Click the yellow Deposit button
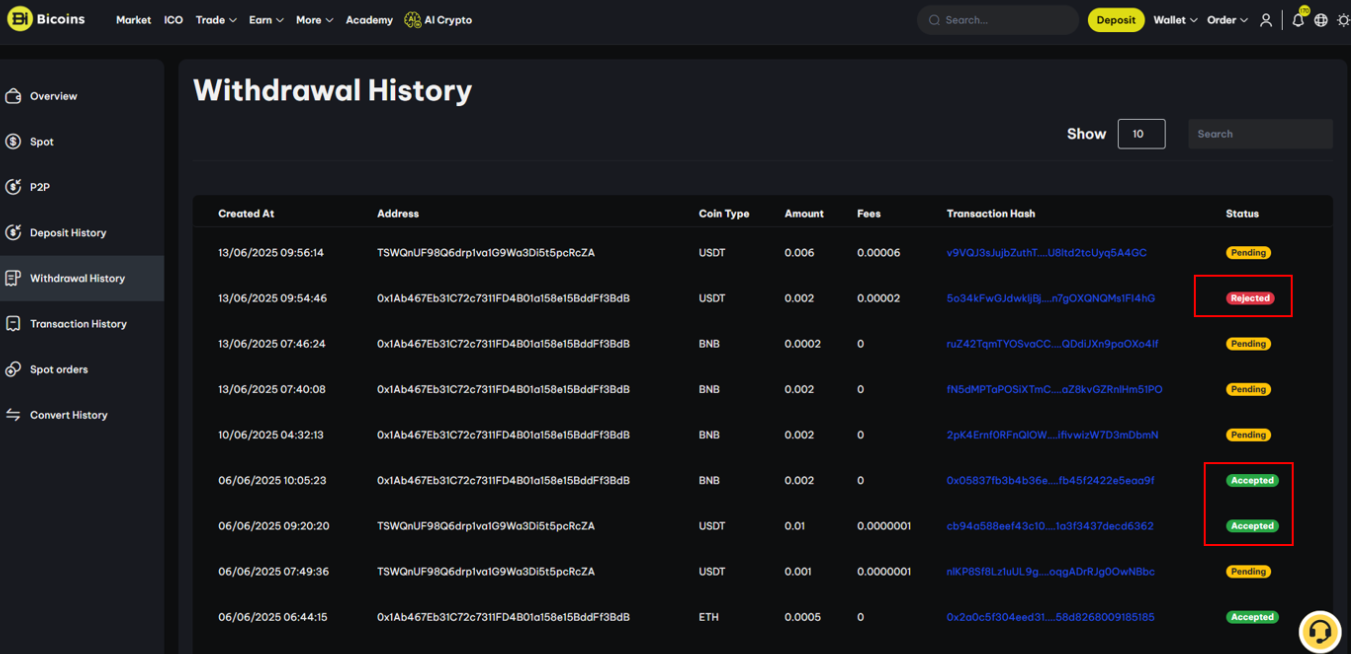Screen dimensions: 1351x654 [1116, 20]
